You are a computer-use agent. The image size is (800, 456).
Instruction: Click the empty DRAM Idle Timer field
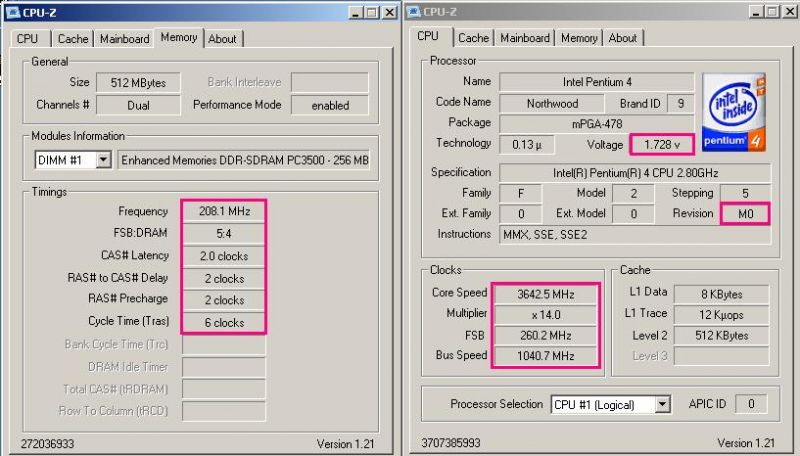[224, 367]
